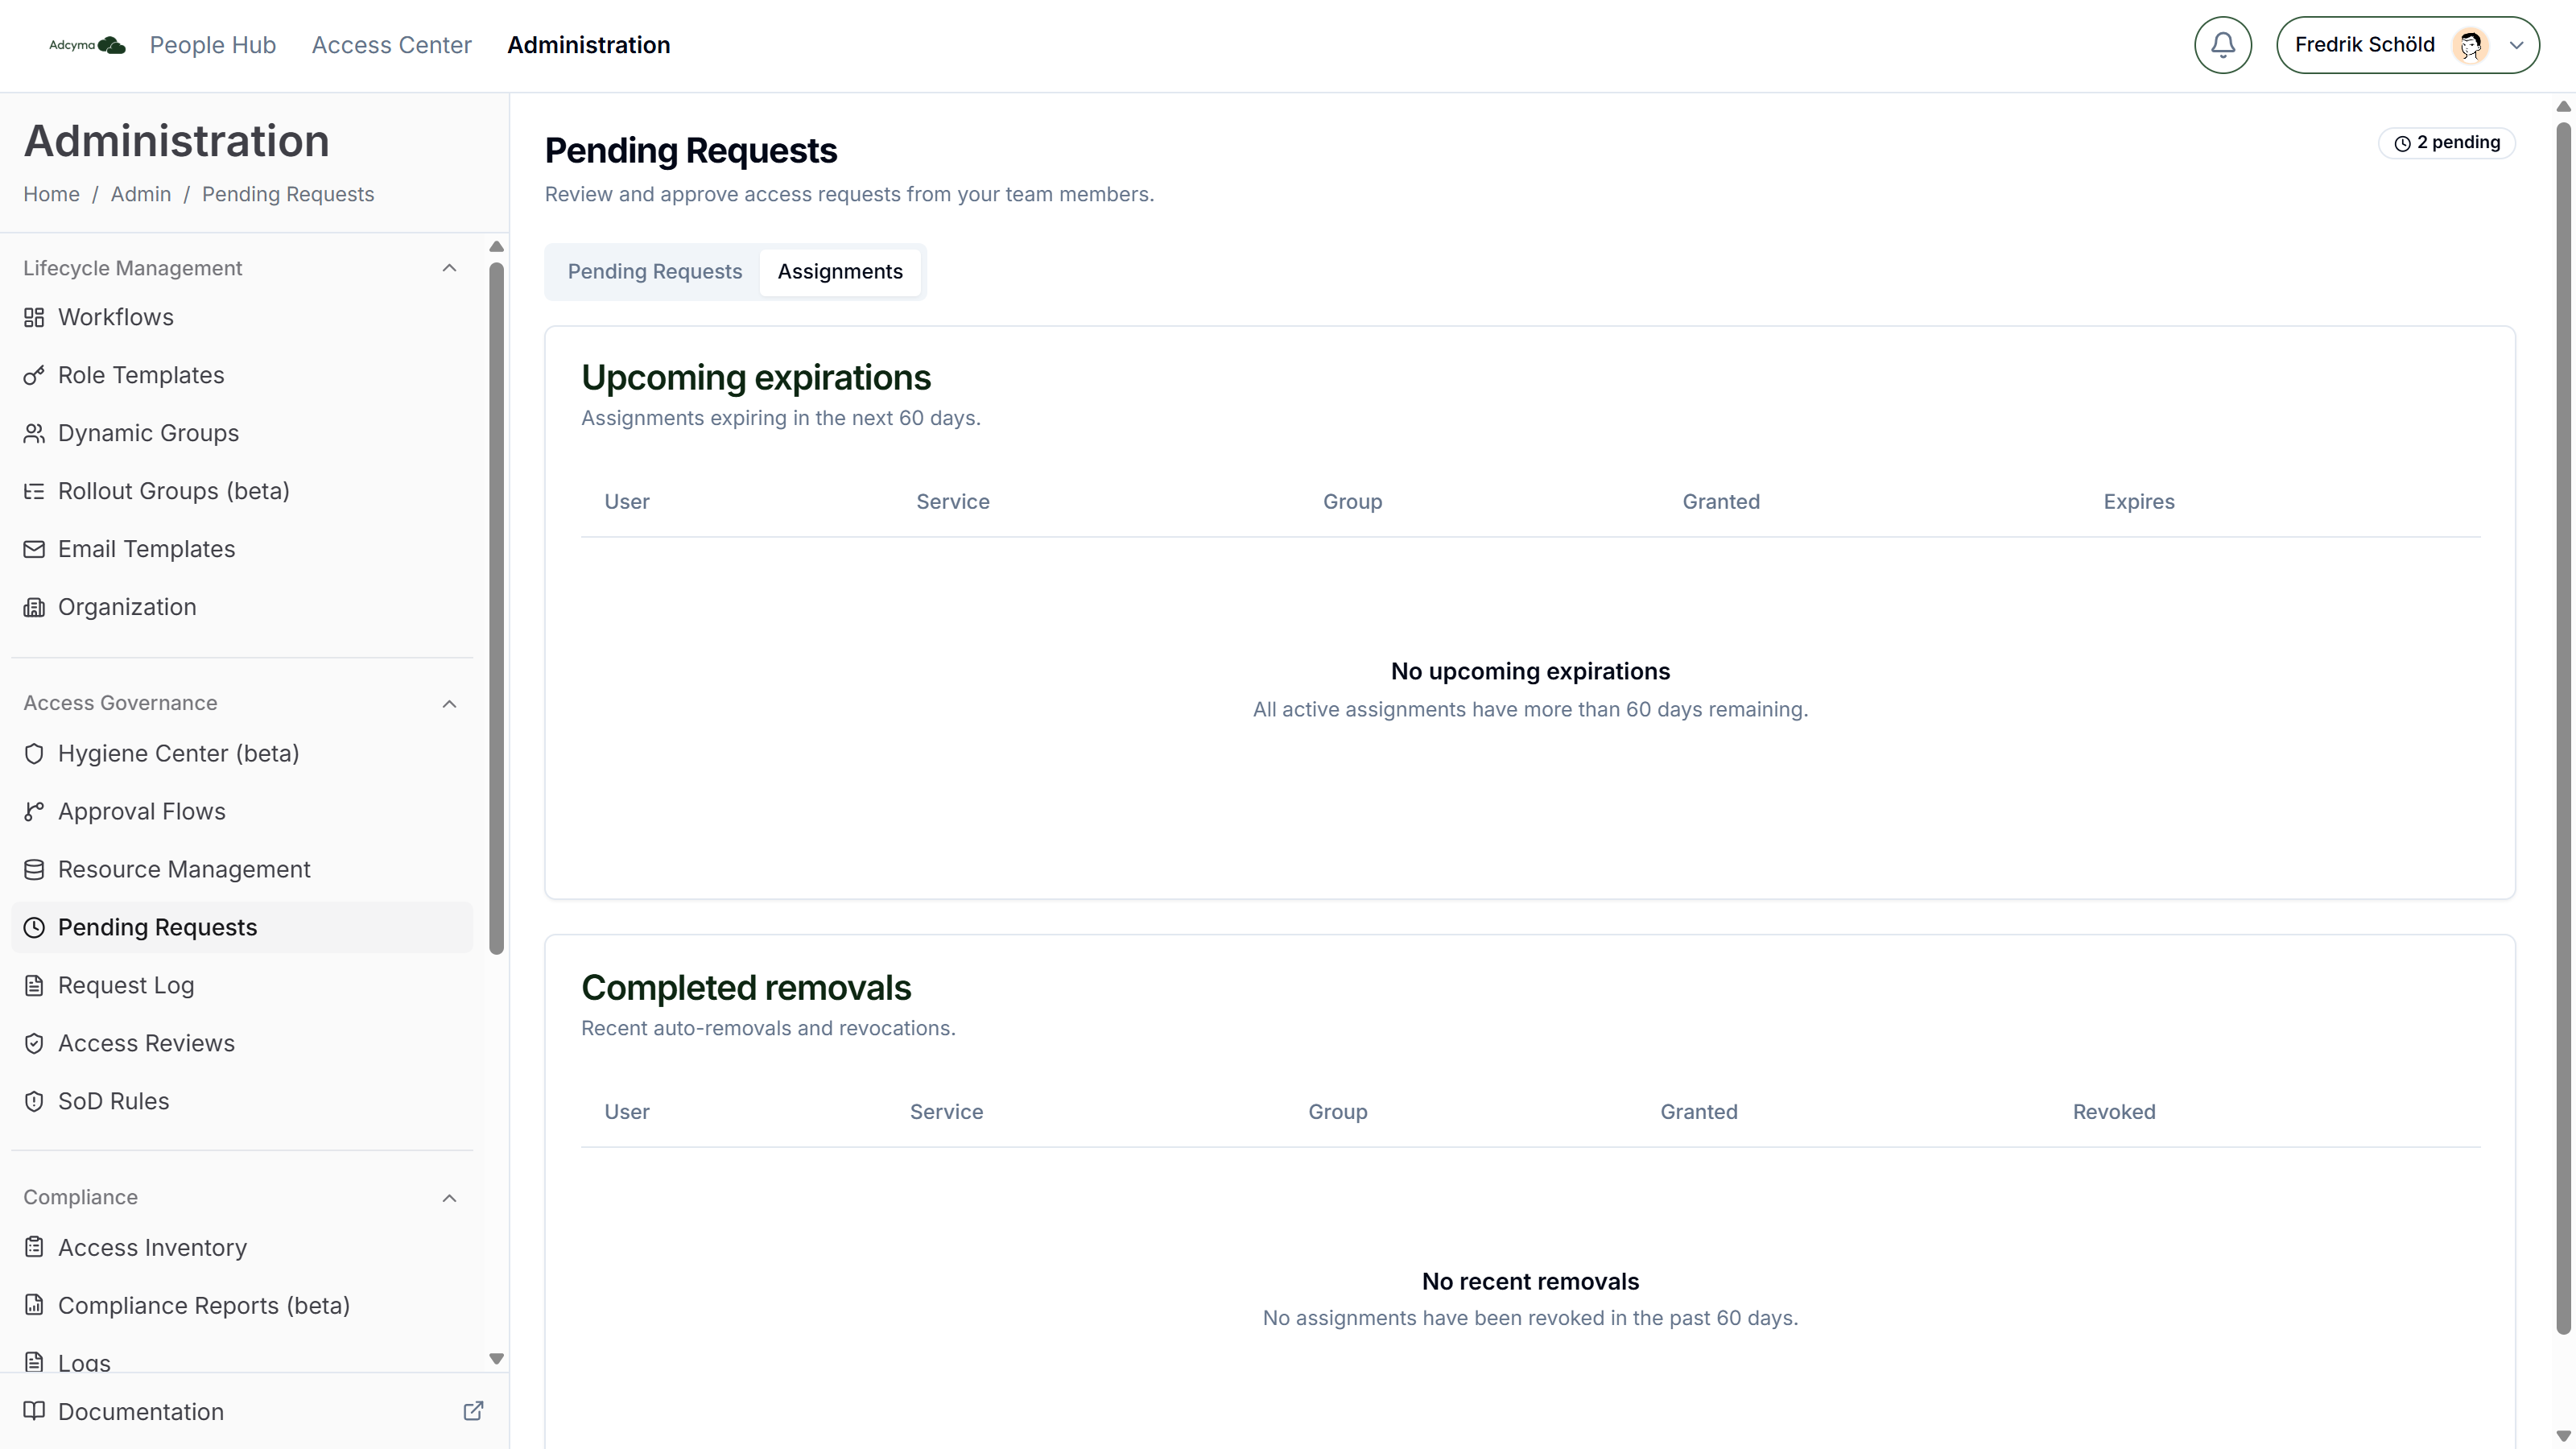Viewport: 2576px width, 1449px height.
Task: Open the notifications bell
Action: click(x=2222, y=45)
